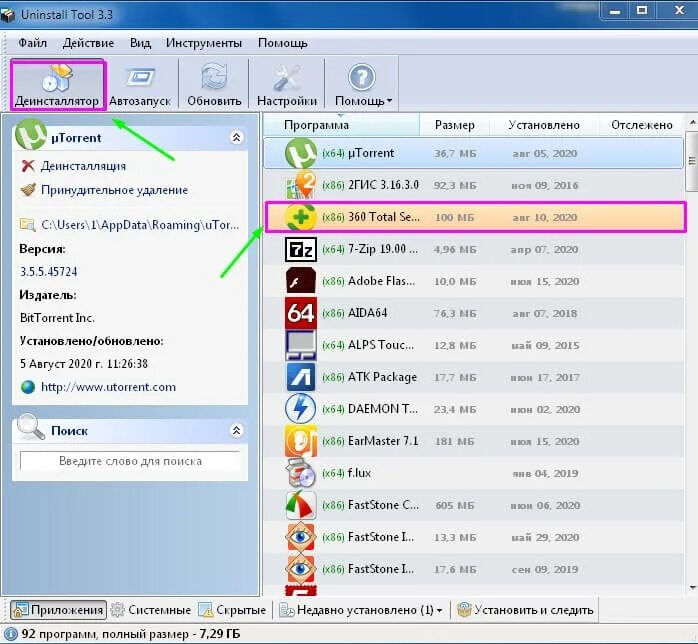Open the http://www.utorrent.com link
Image resolution: width=698 pixels, height=644 pixels.
pyautogui.click(x=108, y=387)
